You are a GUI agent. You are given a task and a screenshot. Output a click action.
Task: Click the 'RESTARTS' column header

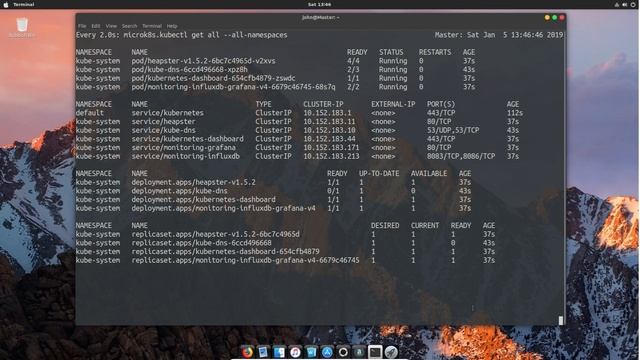[435, 52]
